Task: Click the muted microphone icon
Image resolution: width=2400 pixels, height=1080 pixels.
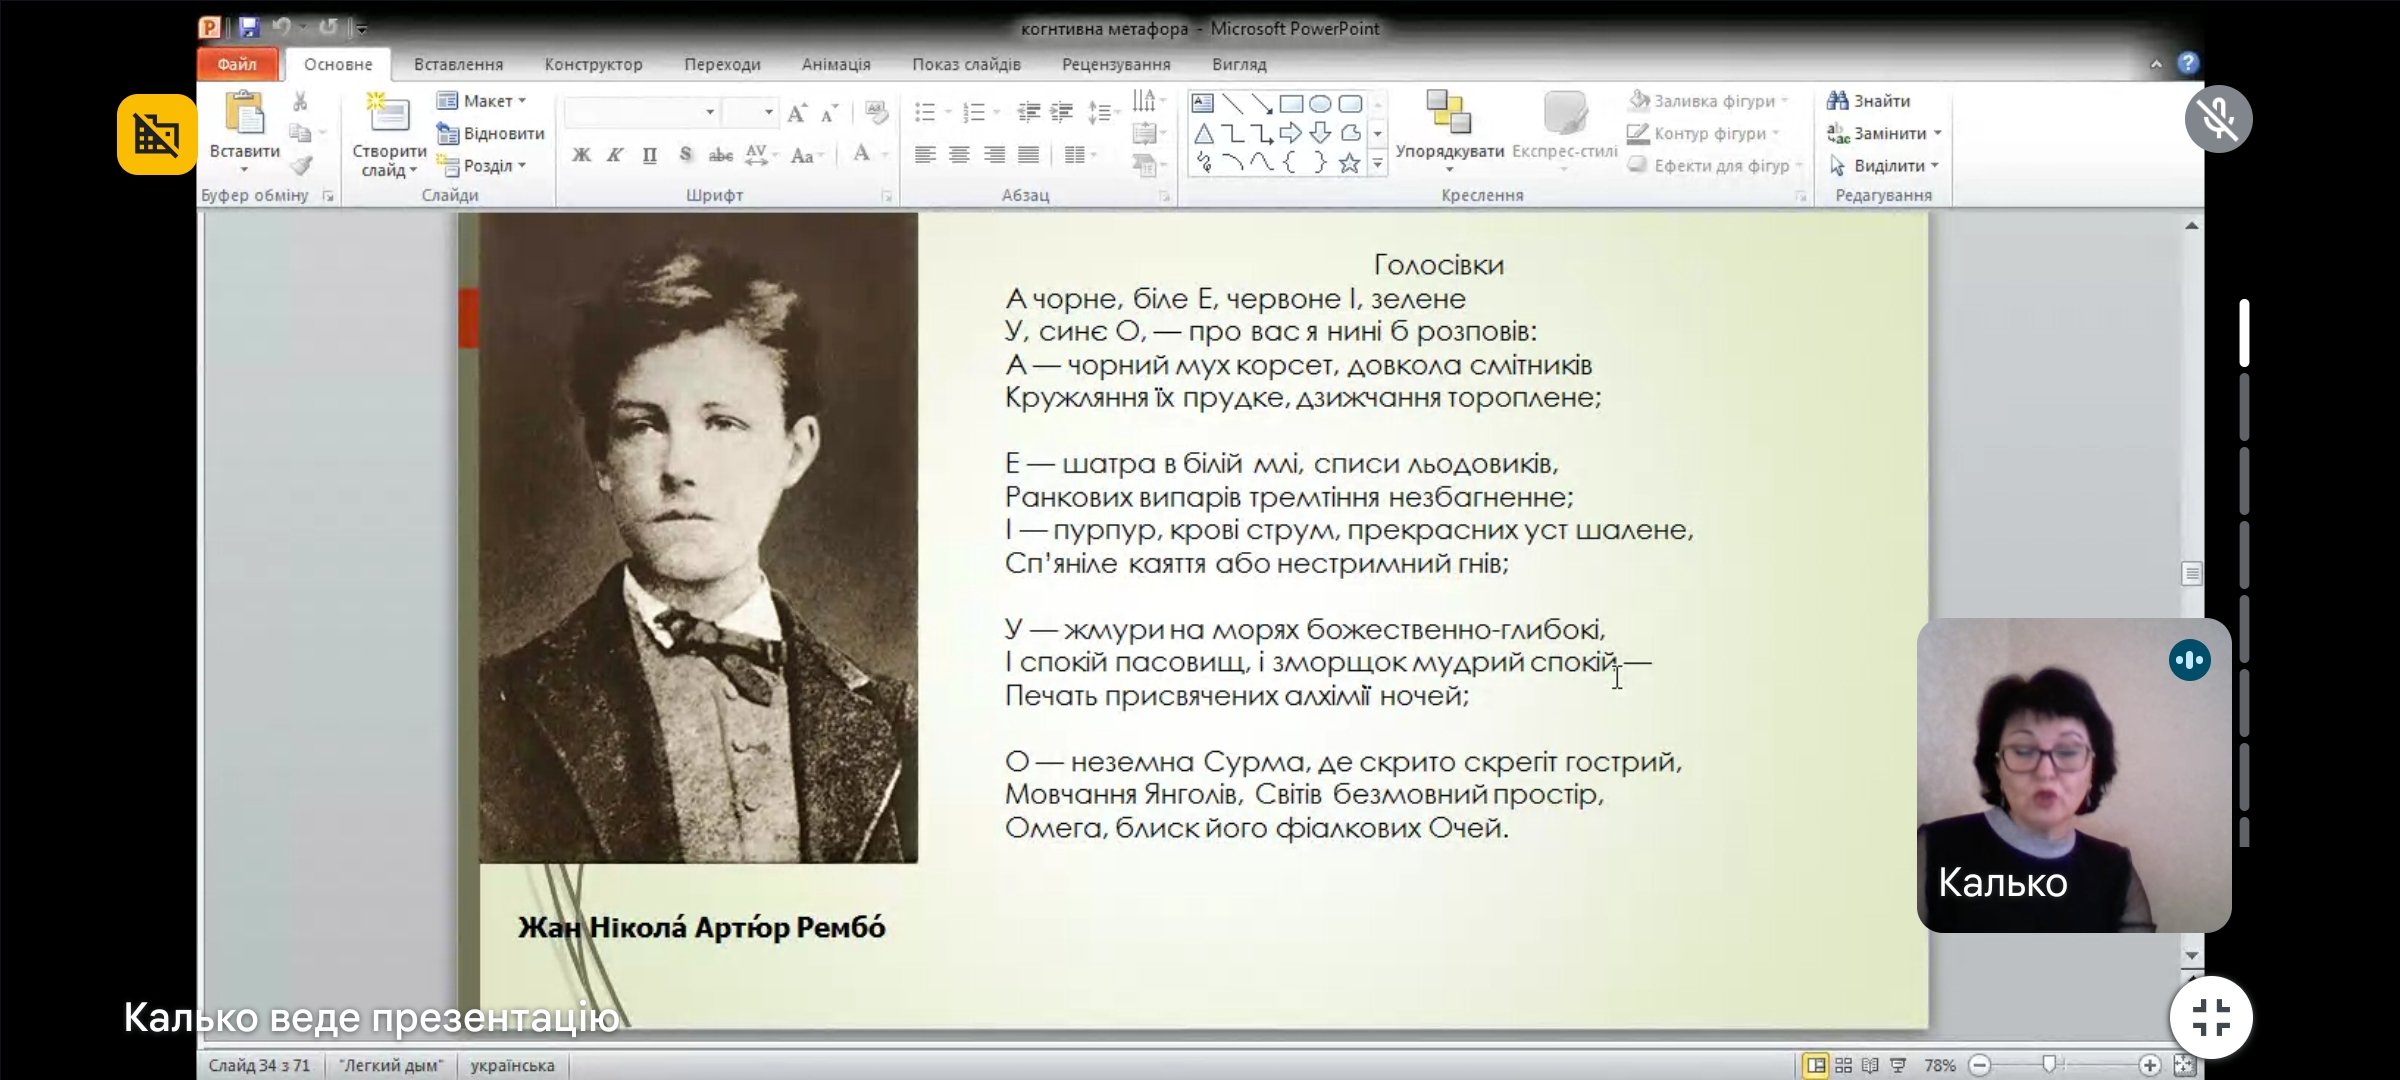Action: pyautogui.click(x=2218, y=119)
